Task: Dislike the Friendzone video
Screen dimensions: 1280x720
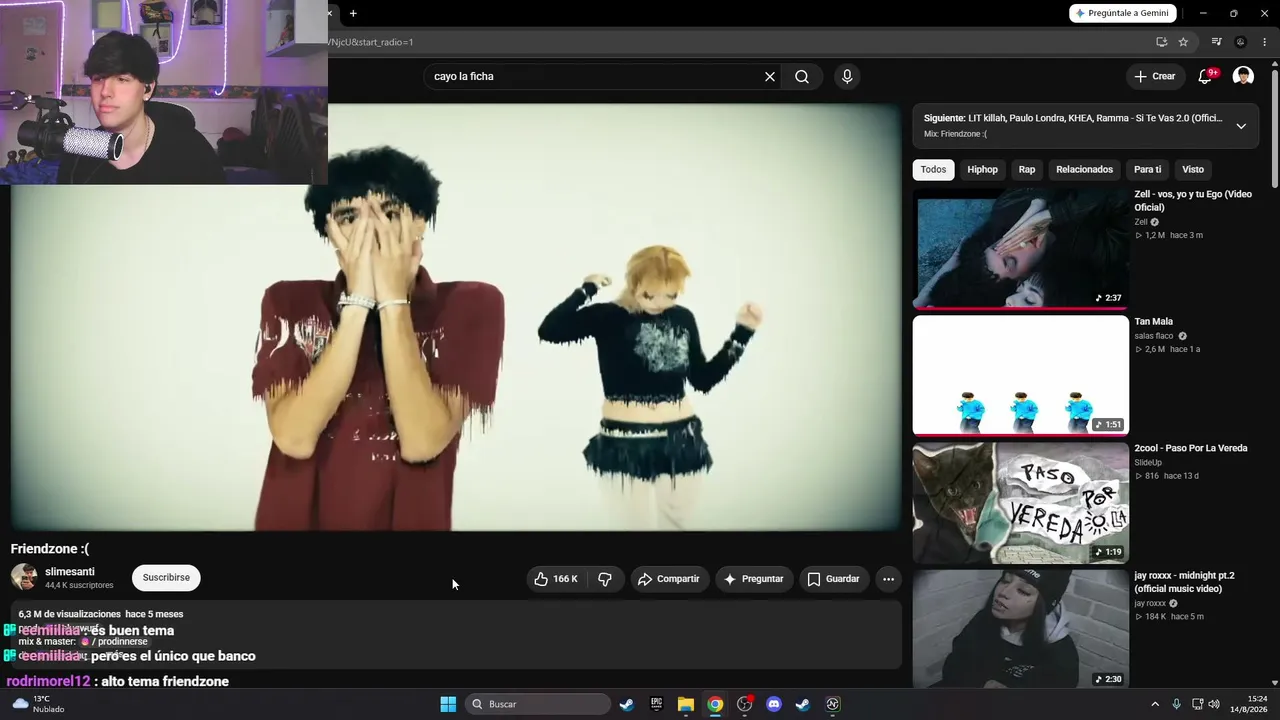Action: pos(605,579)
